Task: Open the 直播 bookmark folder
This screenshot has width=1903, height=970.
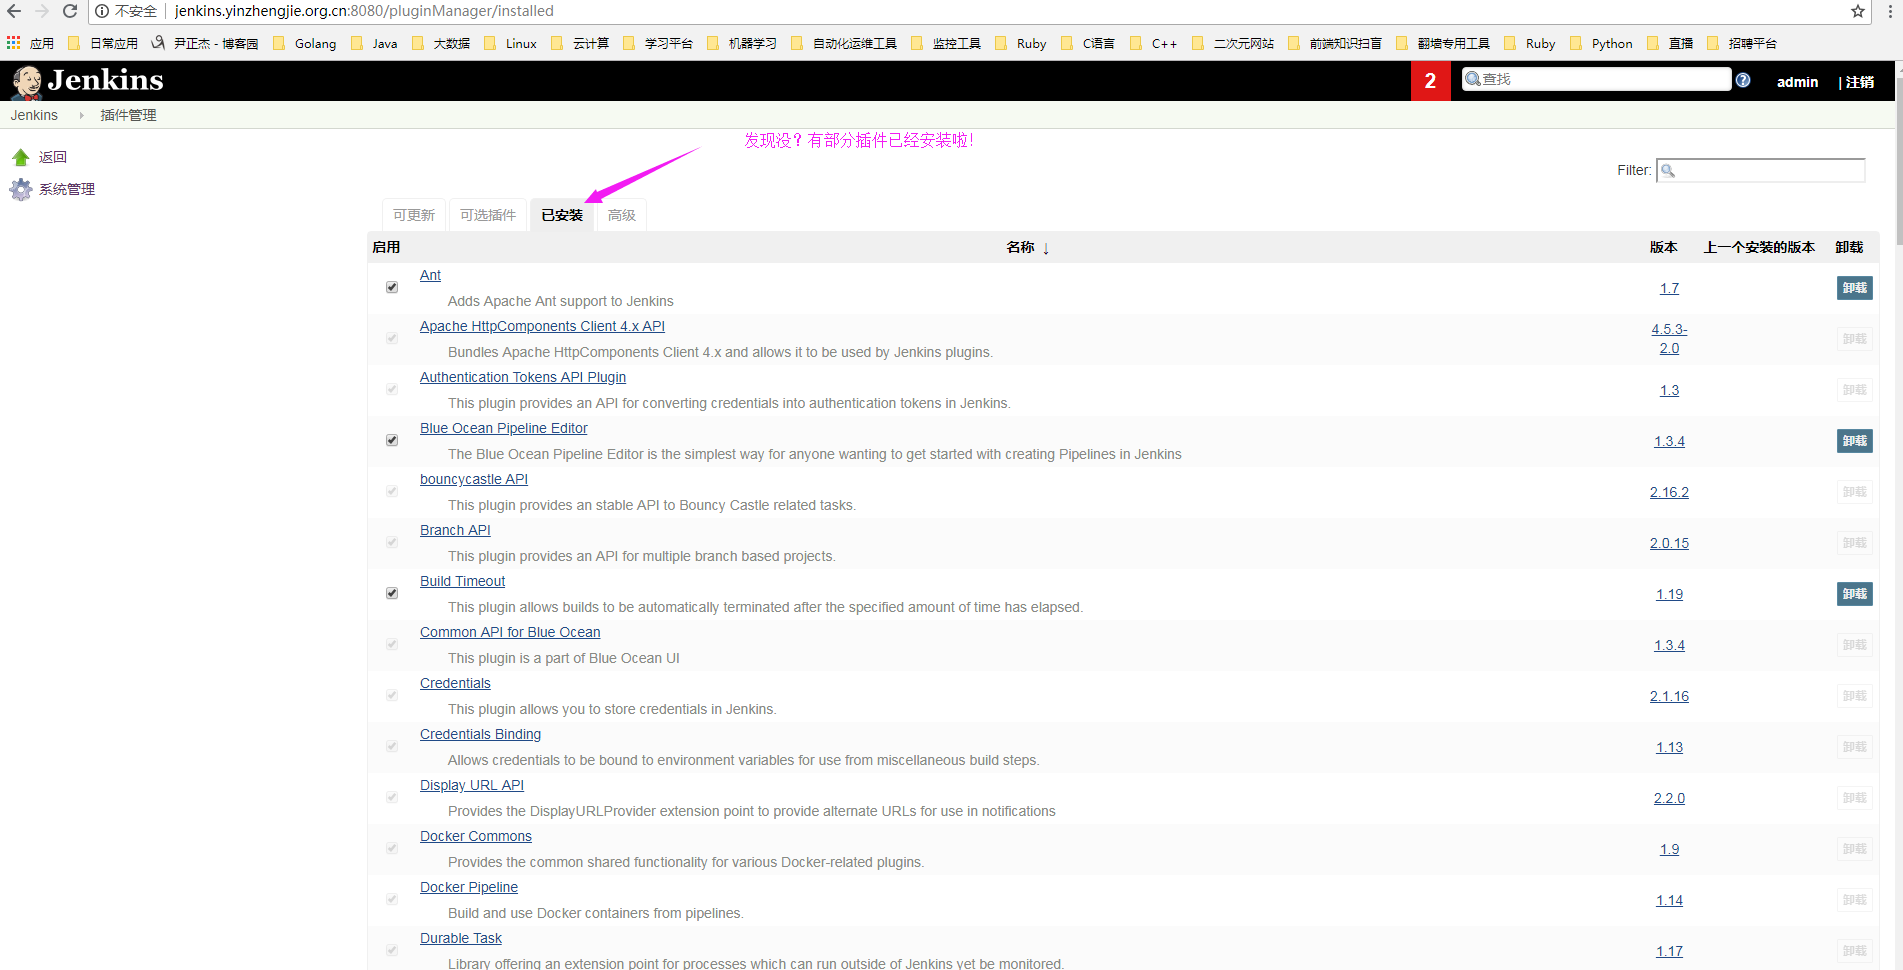Action: pyautogui.click(x=1669, y=43)
